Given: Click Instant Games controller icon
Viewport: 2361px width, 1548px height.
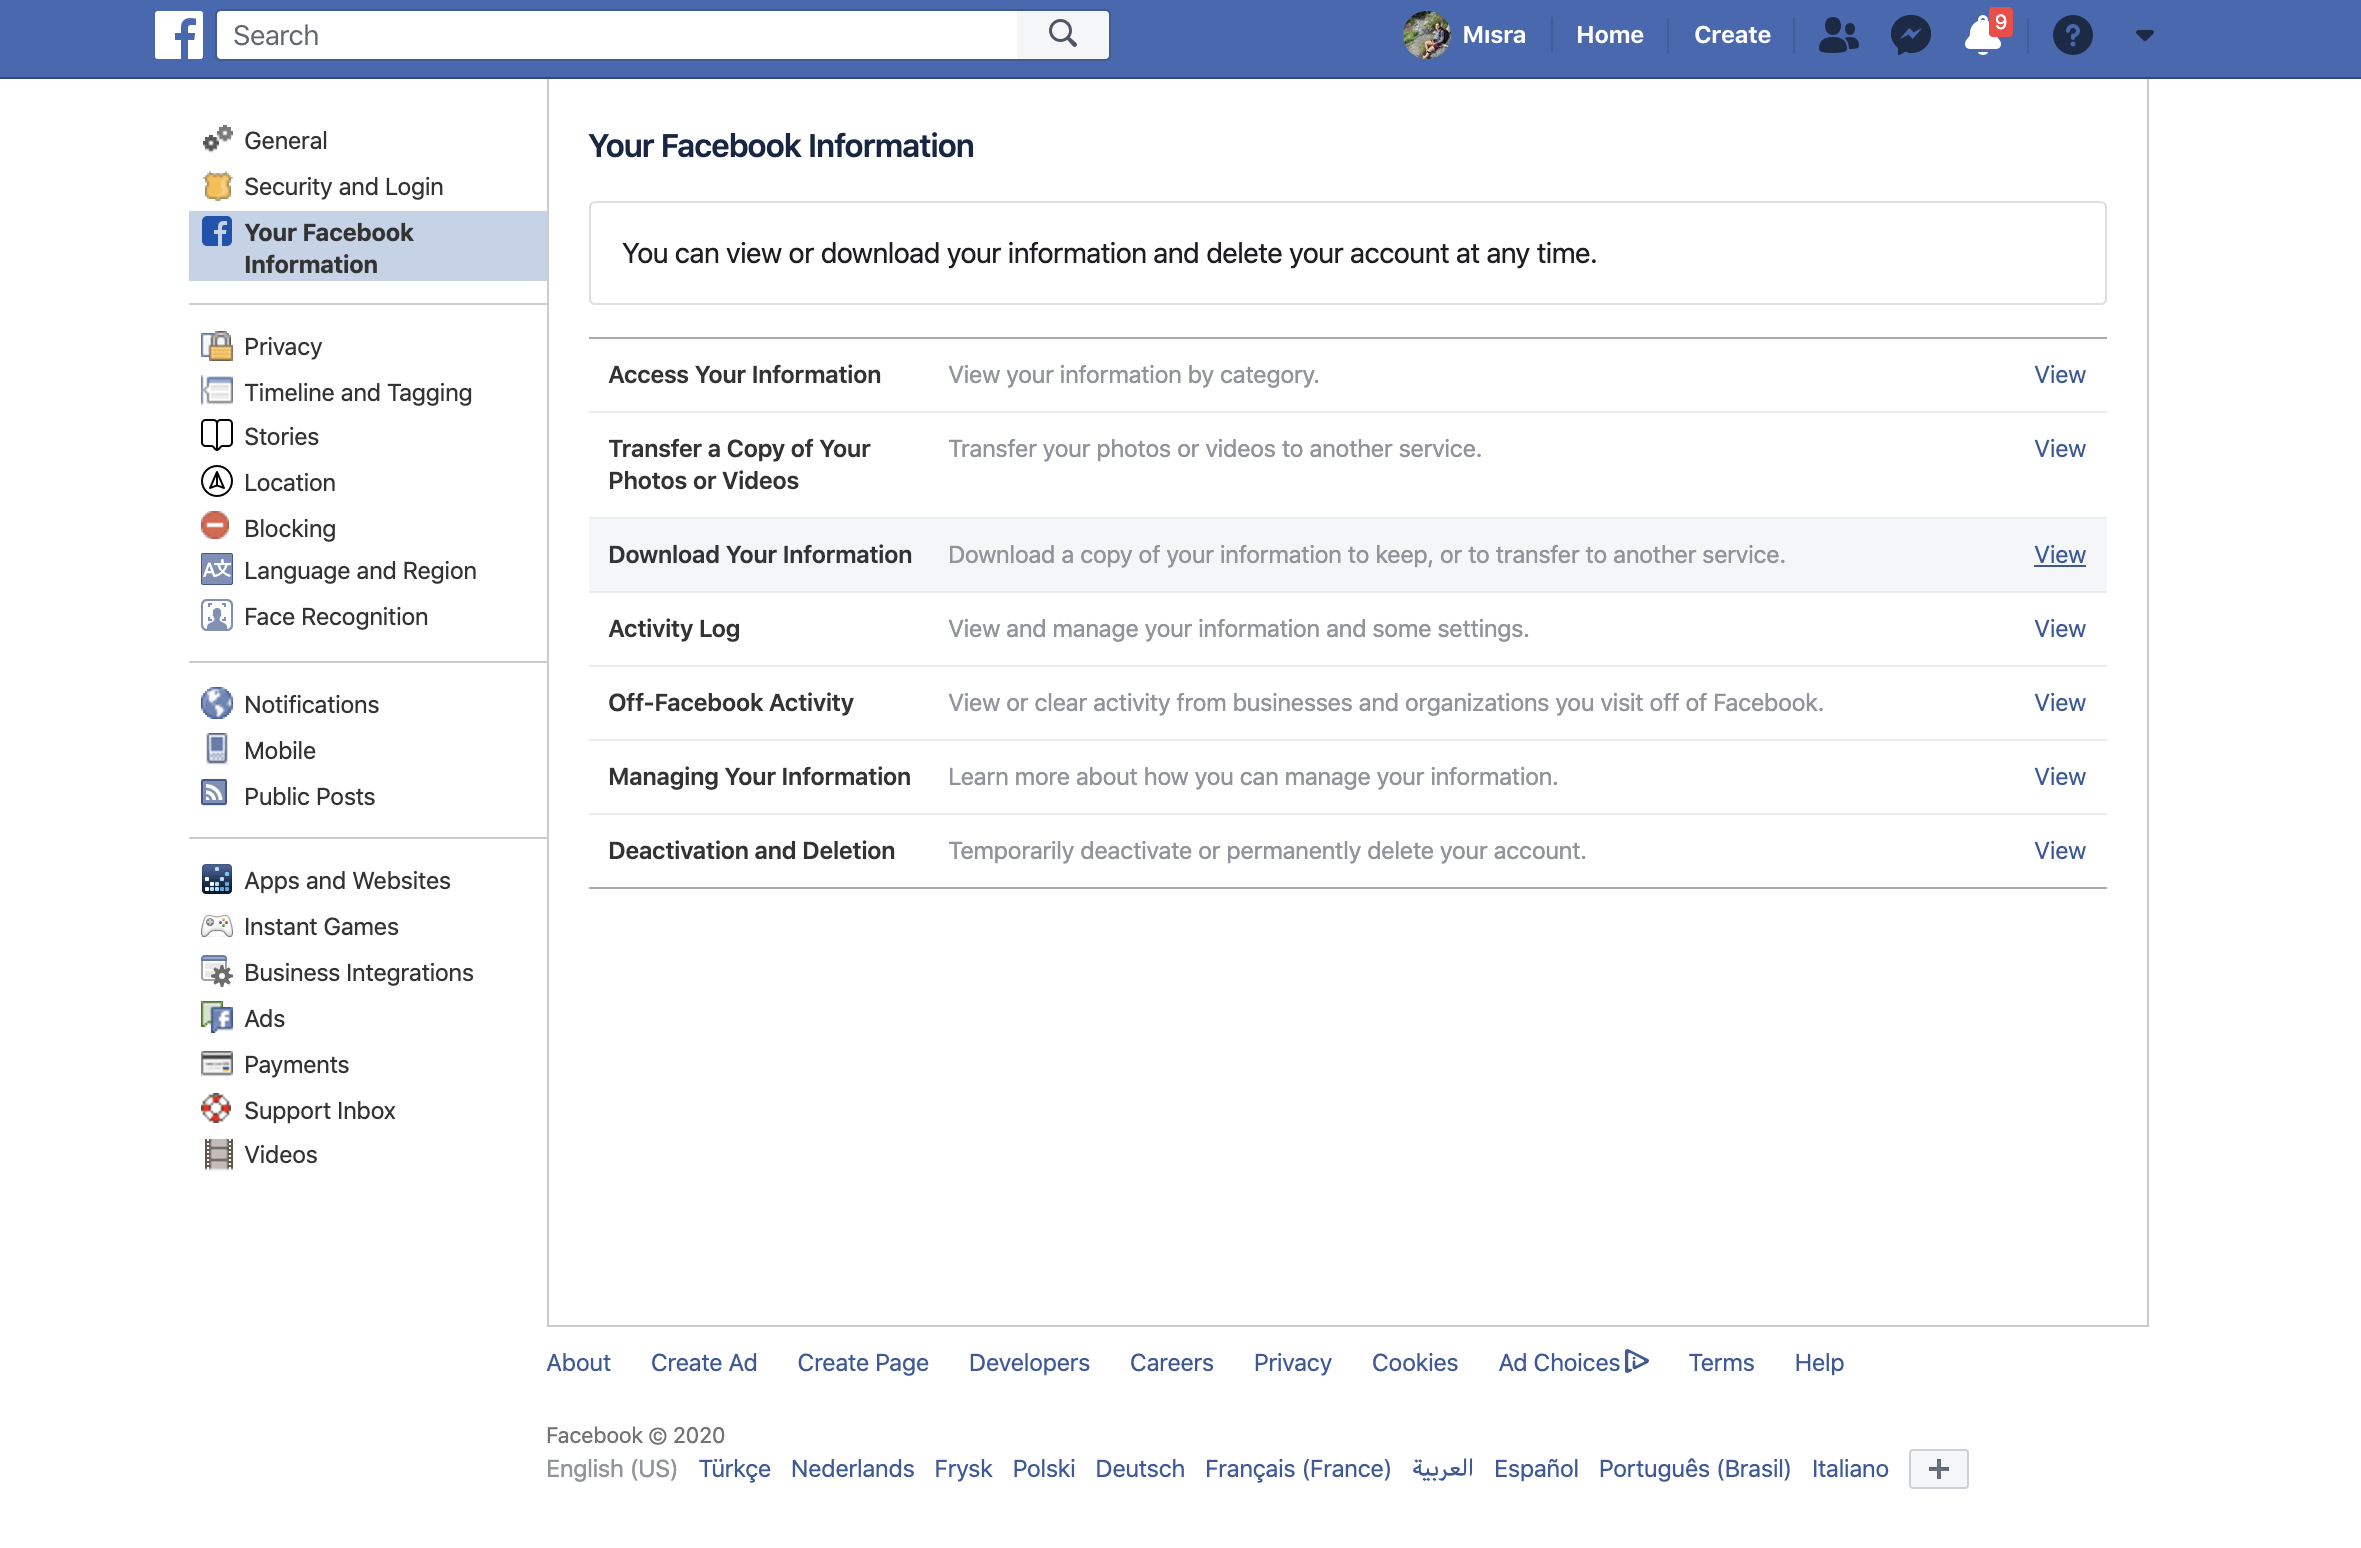Looking at the screenshot, I should (217, 926).
